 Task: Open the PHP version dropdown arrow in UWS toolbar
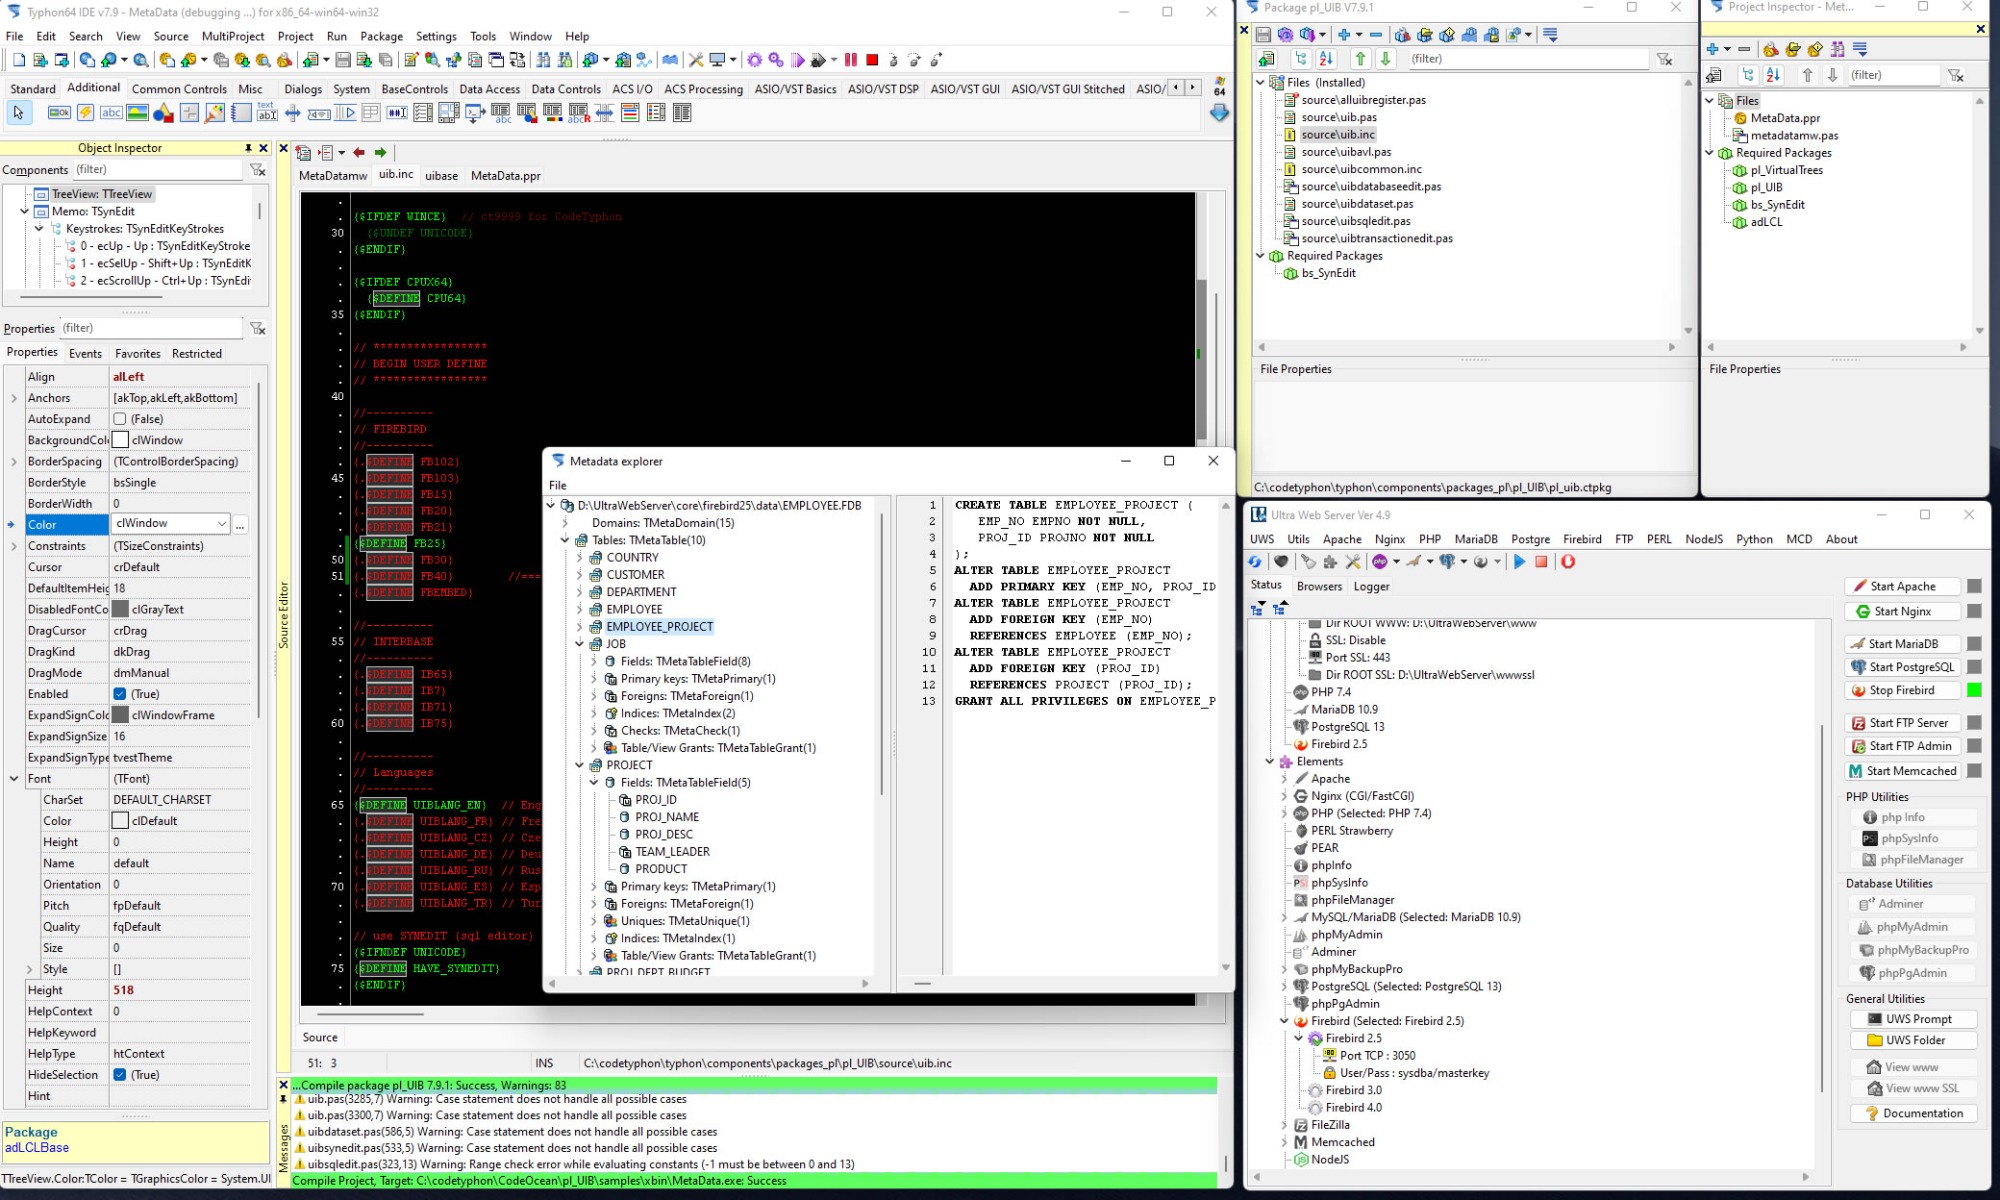tap(1396, 562)
